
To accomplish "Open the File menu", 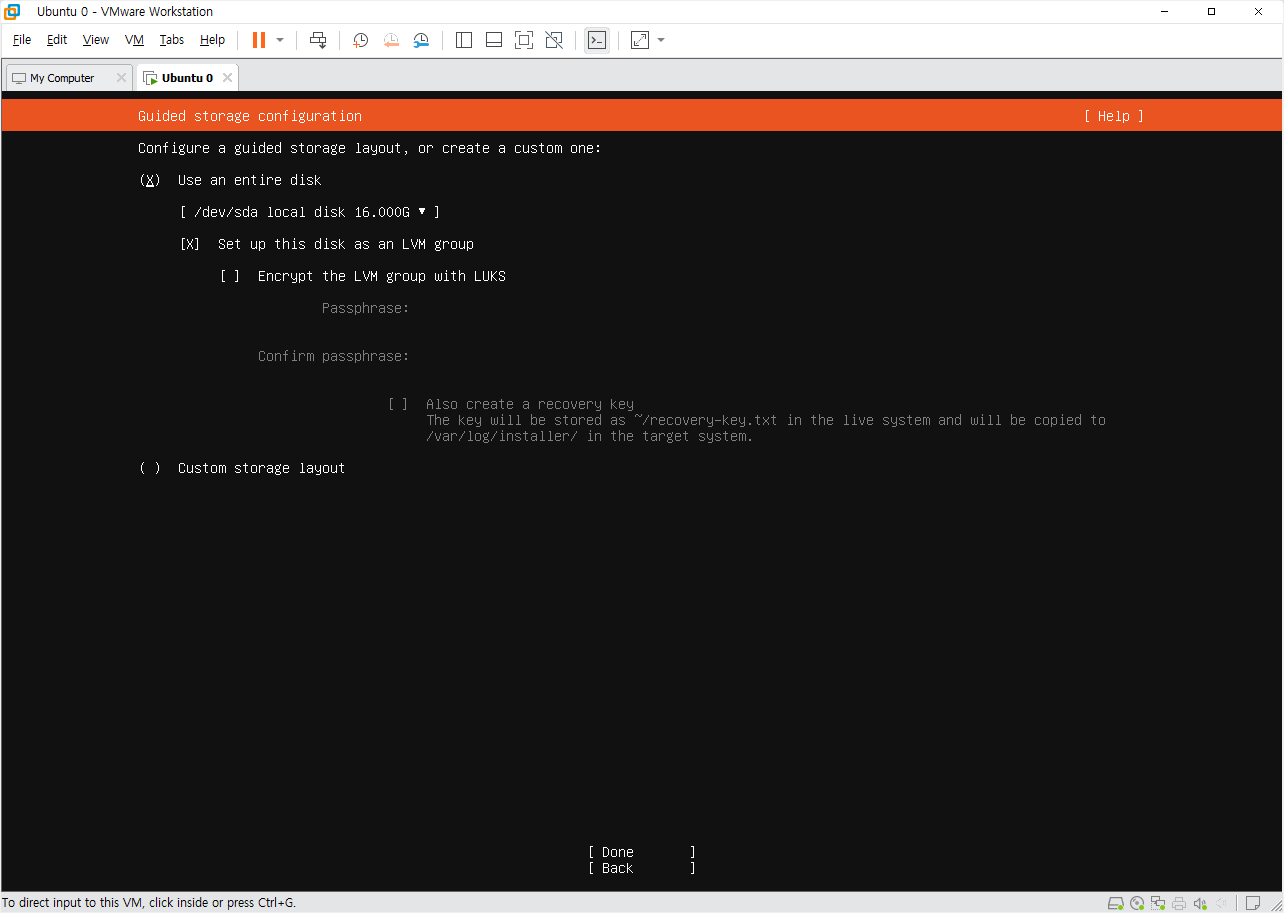I will pos(22,40).
